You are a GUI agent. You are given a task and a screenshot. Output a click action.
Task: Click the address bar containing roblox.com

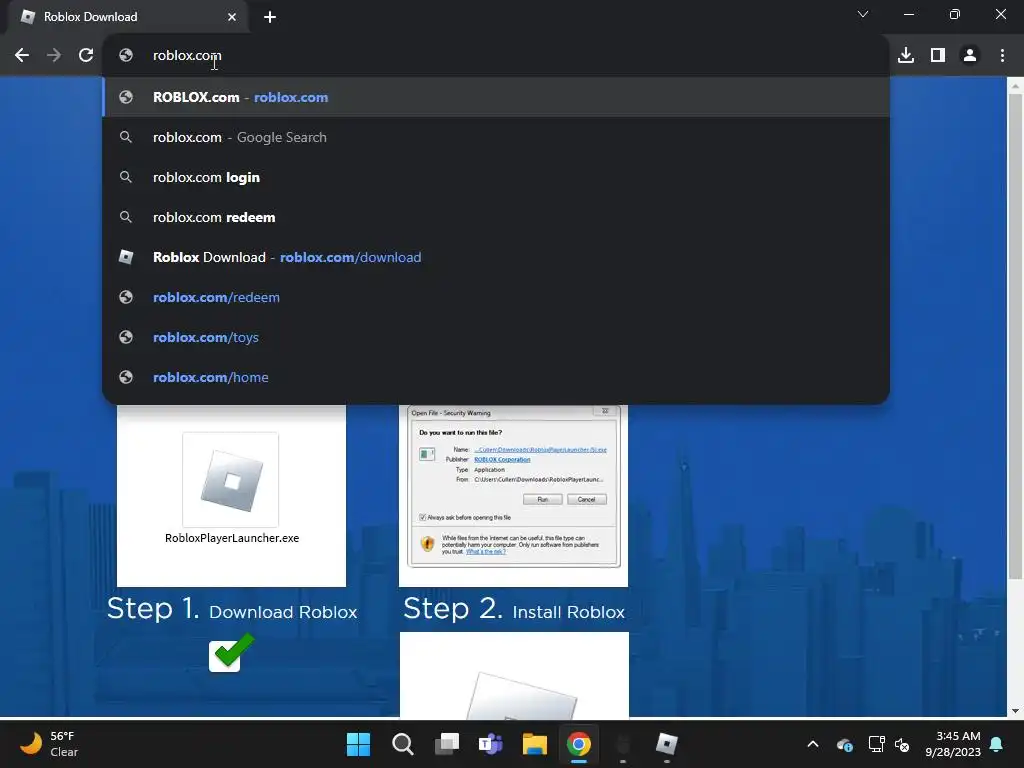tap(496, 56)
